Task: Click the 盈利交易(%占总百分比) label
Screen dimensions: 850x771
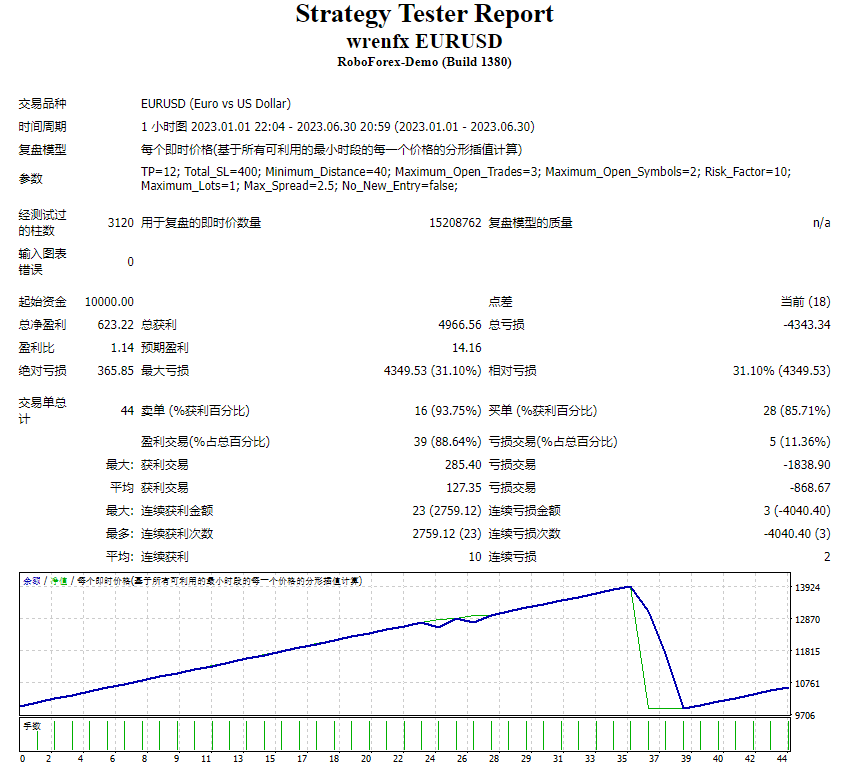Action: (x=205, y=442)
